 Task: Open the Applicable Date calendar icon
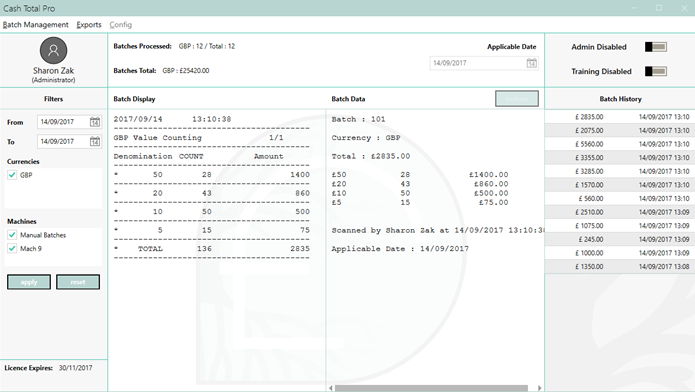pos(531,63)
